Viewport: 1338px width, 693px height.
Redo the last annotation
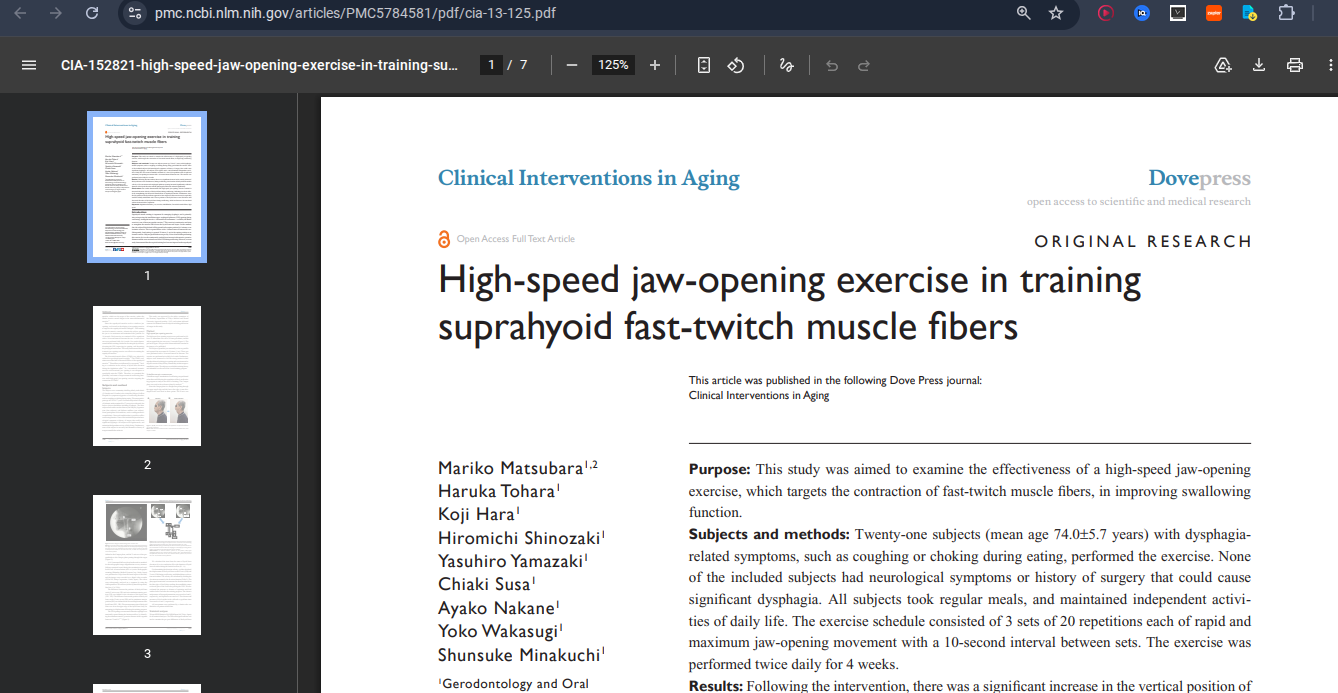pos(864,65)
